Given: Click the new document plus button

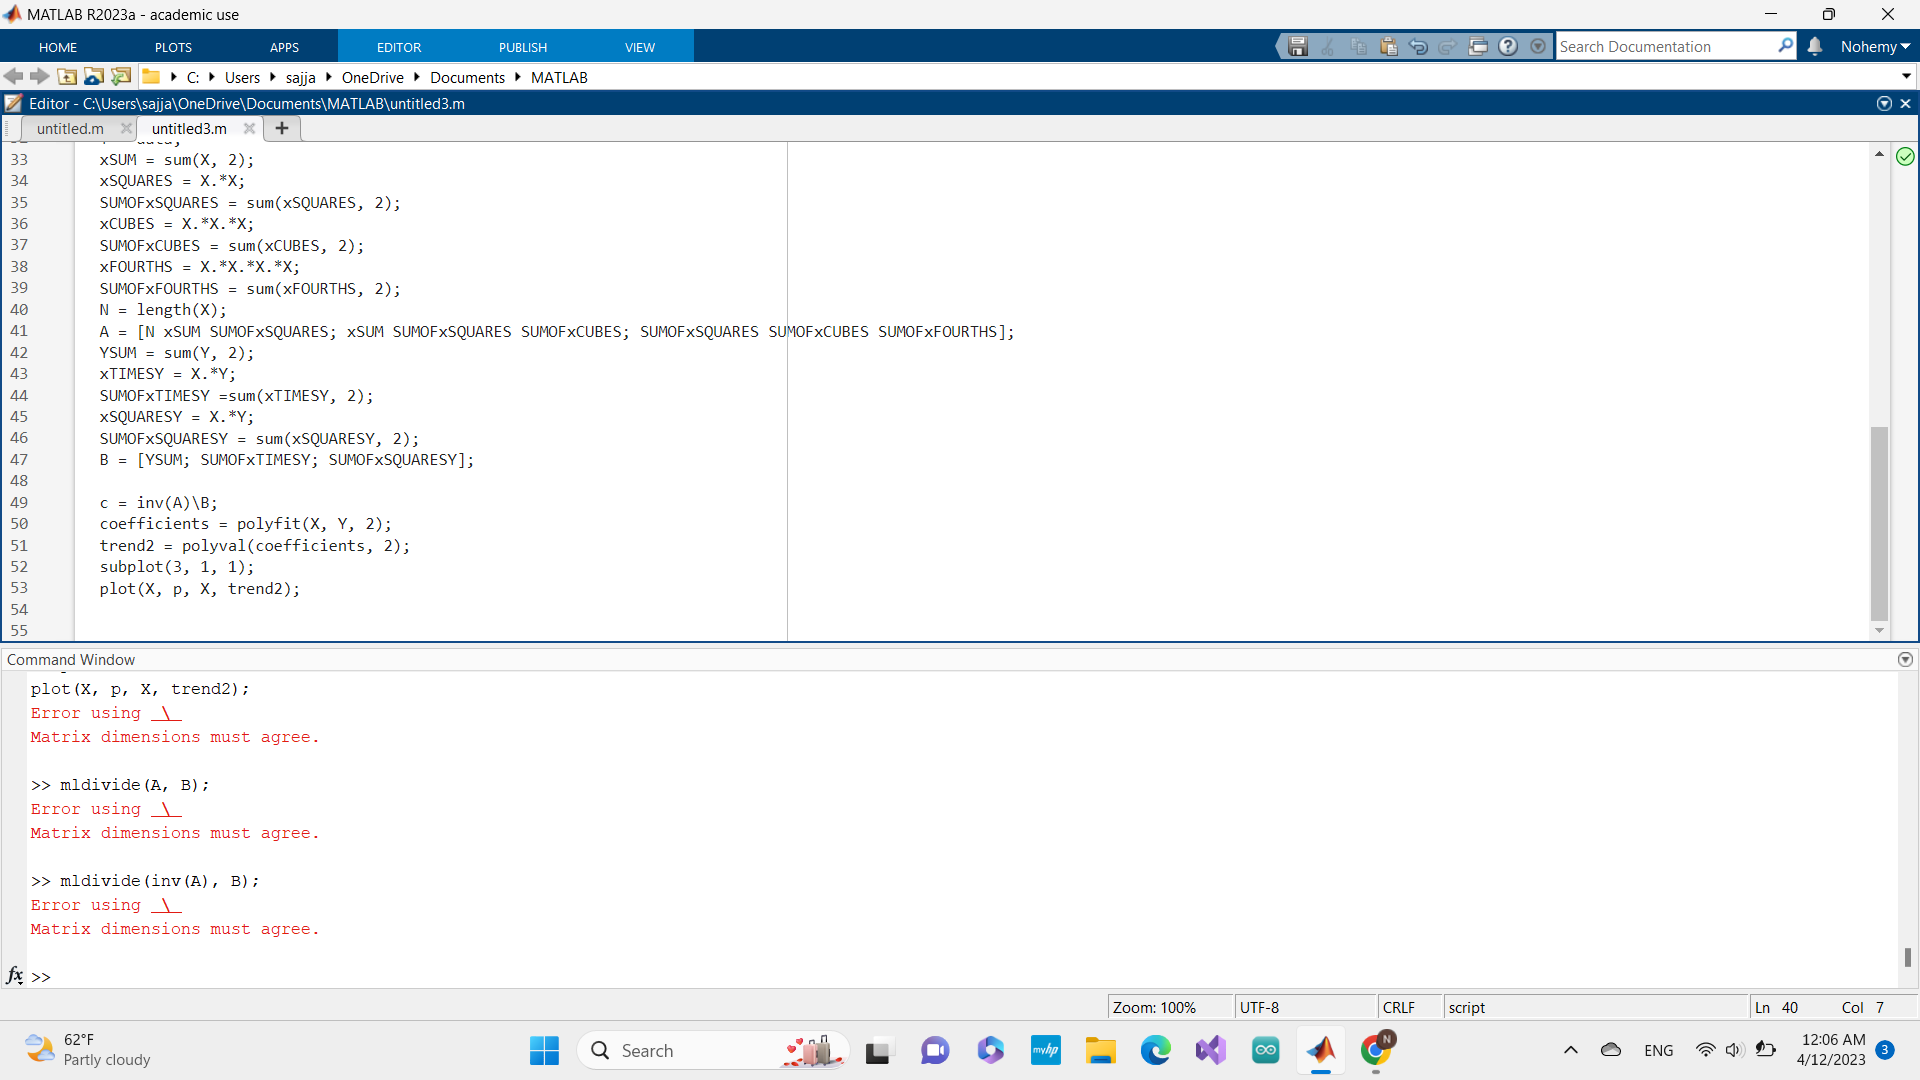Looking at the screenshot, I should click(282, 128).
